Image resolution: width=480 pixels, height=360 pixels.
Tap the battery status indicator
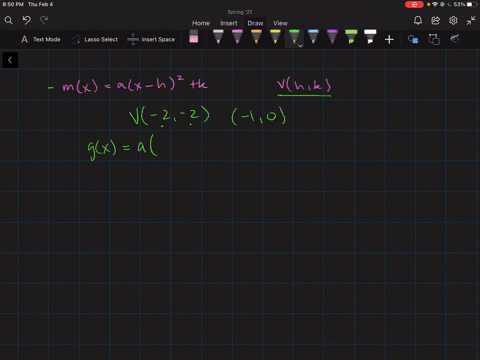[x=466, y=4]
